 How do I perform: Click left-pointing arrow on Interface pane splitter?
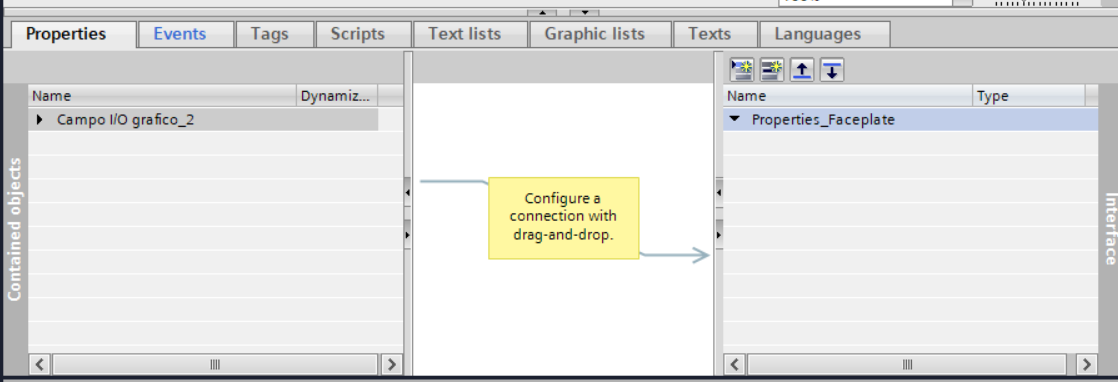click(x=719, y=192)
